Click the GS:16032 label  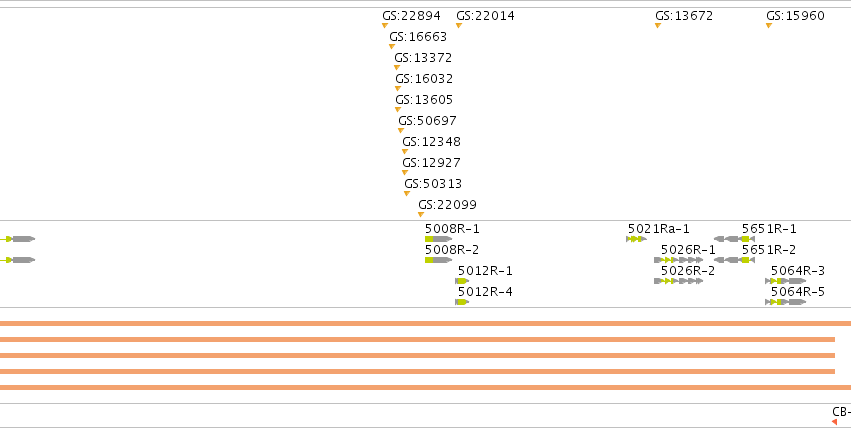[424, 79]
